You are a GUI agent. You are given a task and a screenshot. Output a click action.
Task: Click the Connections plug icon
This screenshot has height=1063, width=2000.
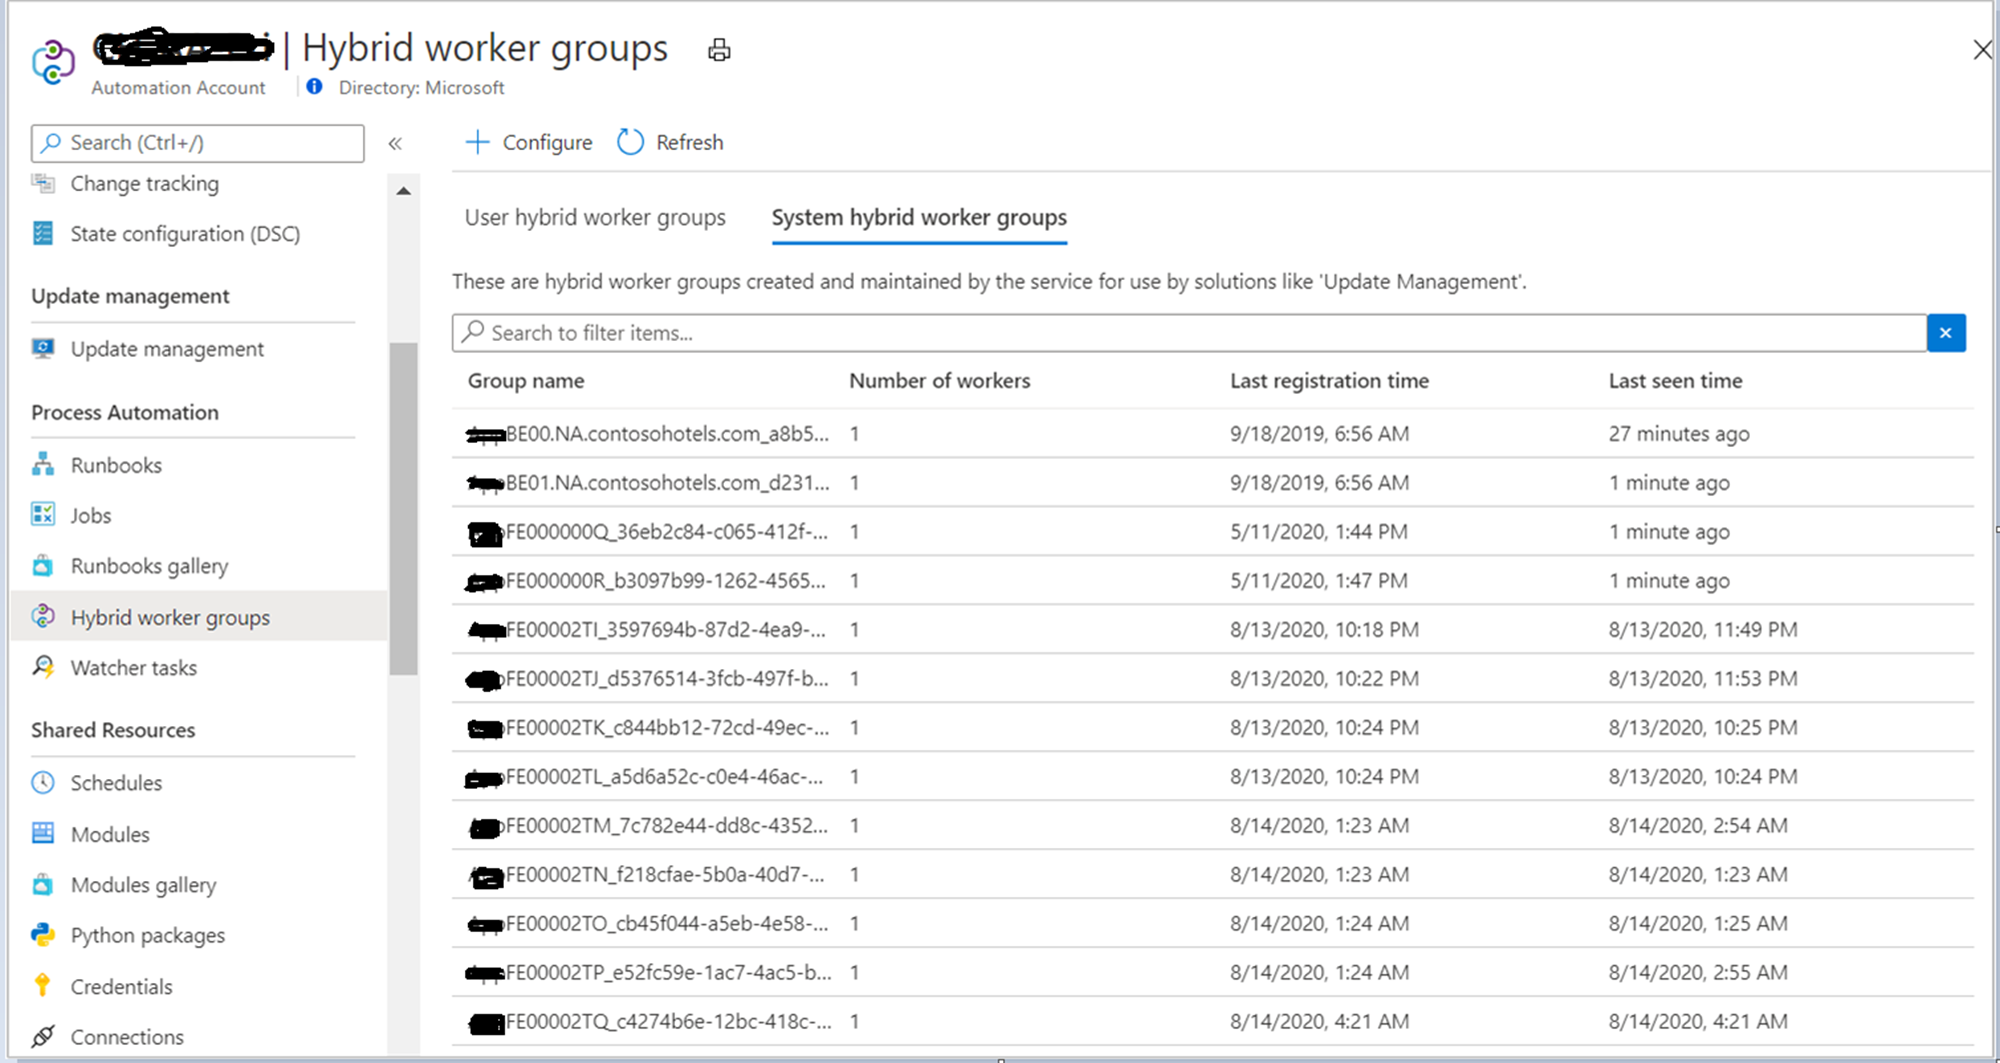click(x=43, y=1036)
